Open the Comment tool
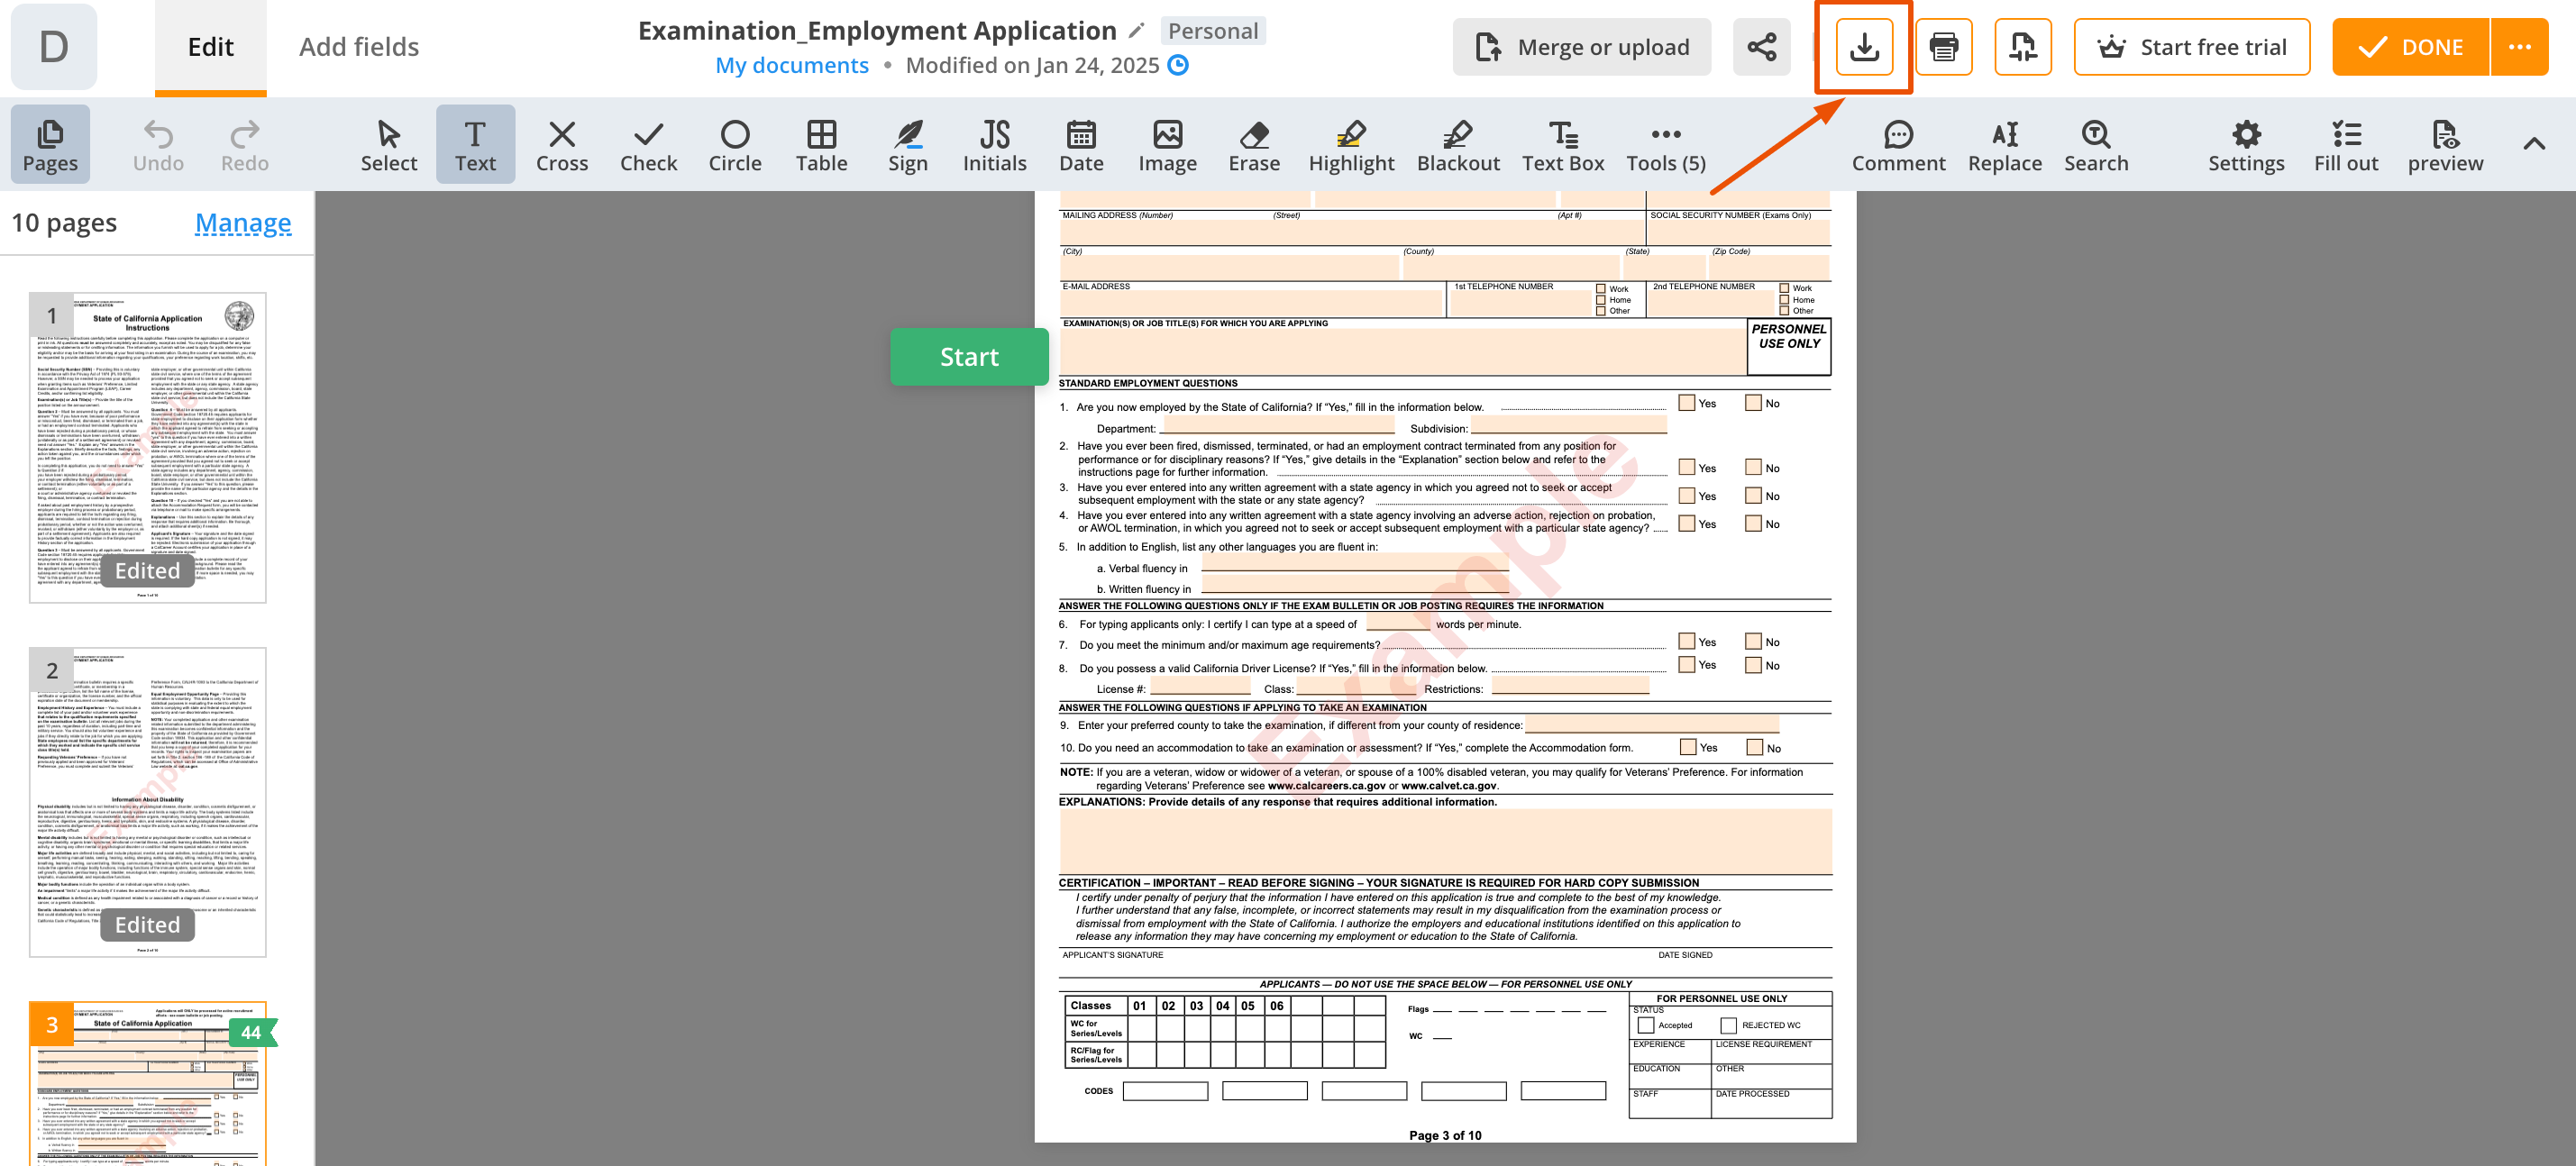The image size is (2576, 1166). click(1897, 145)
